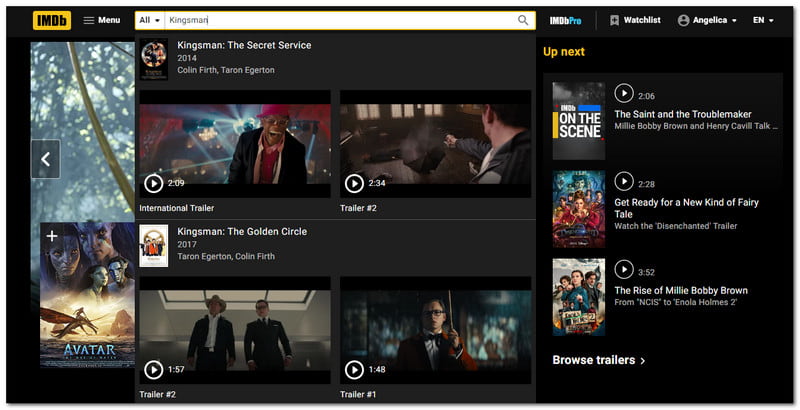Expand the Angelica account dropdown

tap(707, 20)
